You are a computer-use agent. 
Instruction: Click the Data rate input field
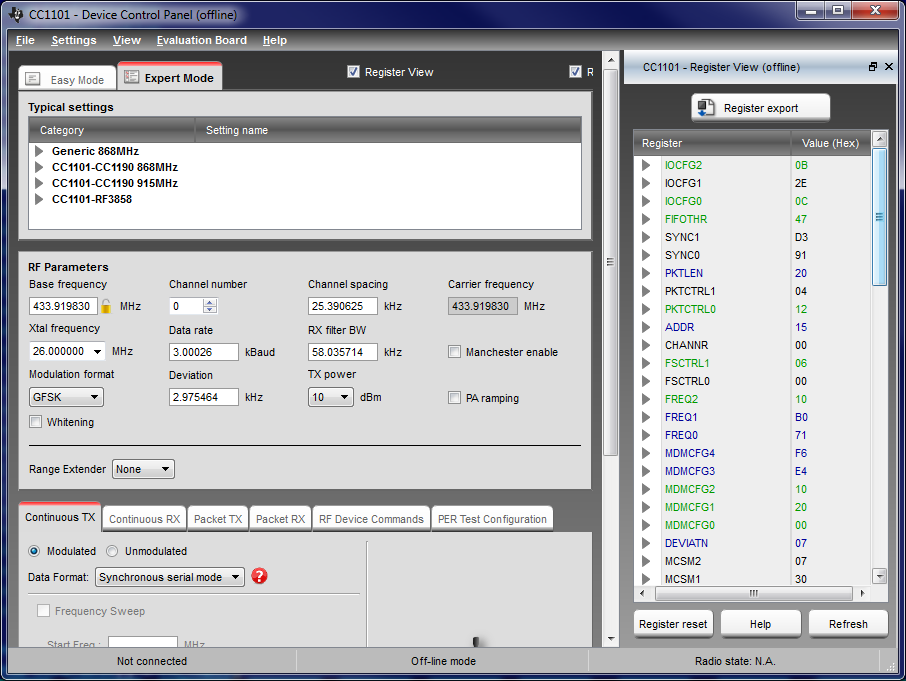tap(203, 352)
